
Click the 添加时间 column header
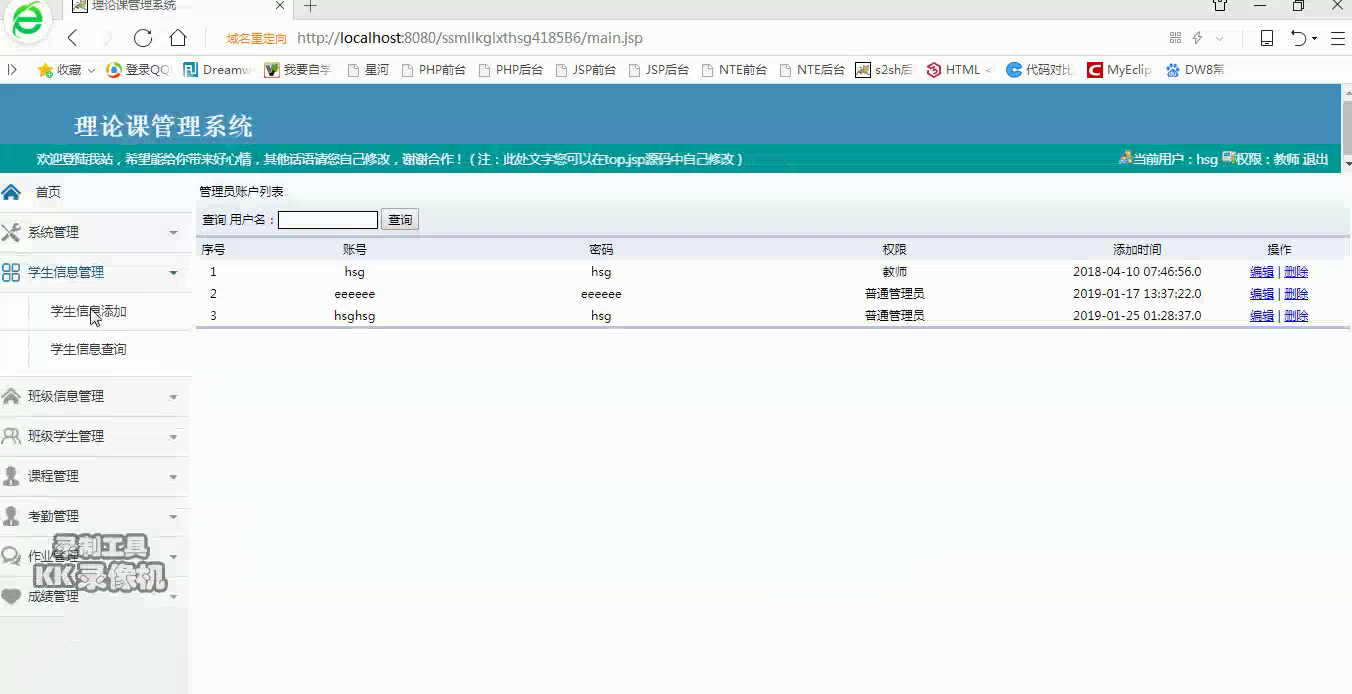1137,250
